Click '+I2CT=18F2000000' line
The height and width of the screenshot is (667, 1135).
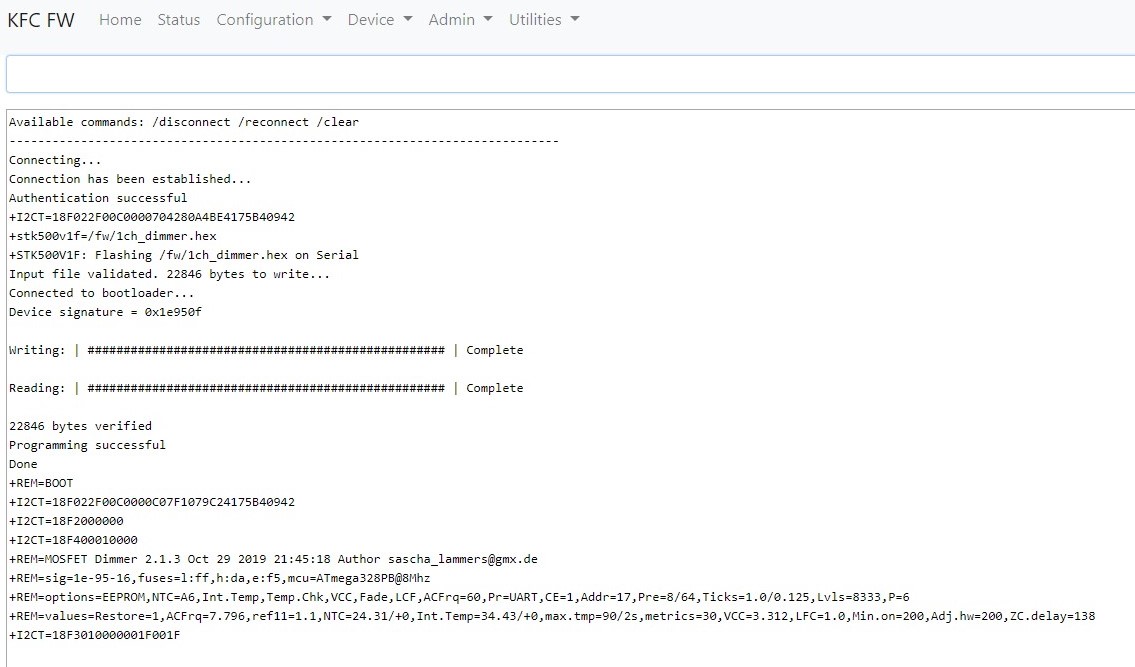coord(66,521)
